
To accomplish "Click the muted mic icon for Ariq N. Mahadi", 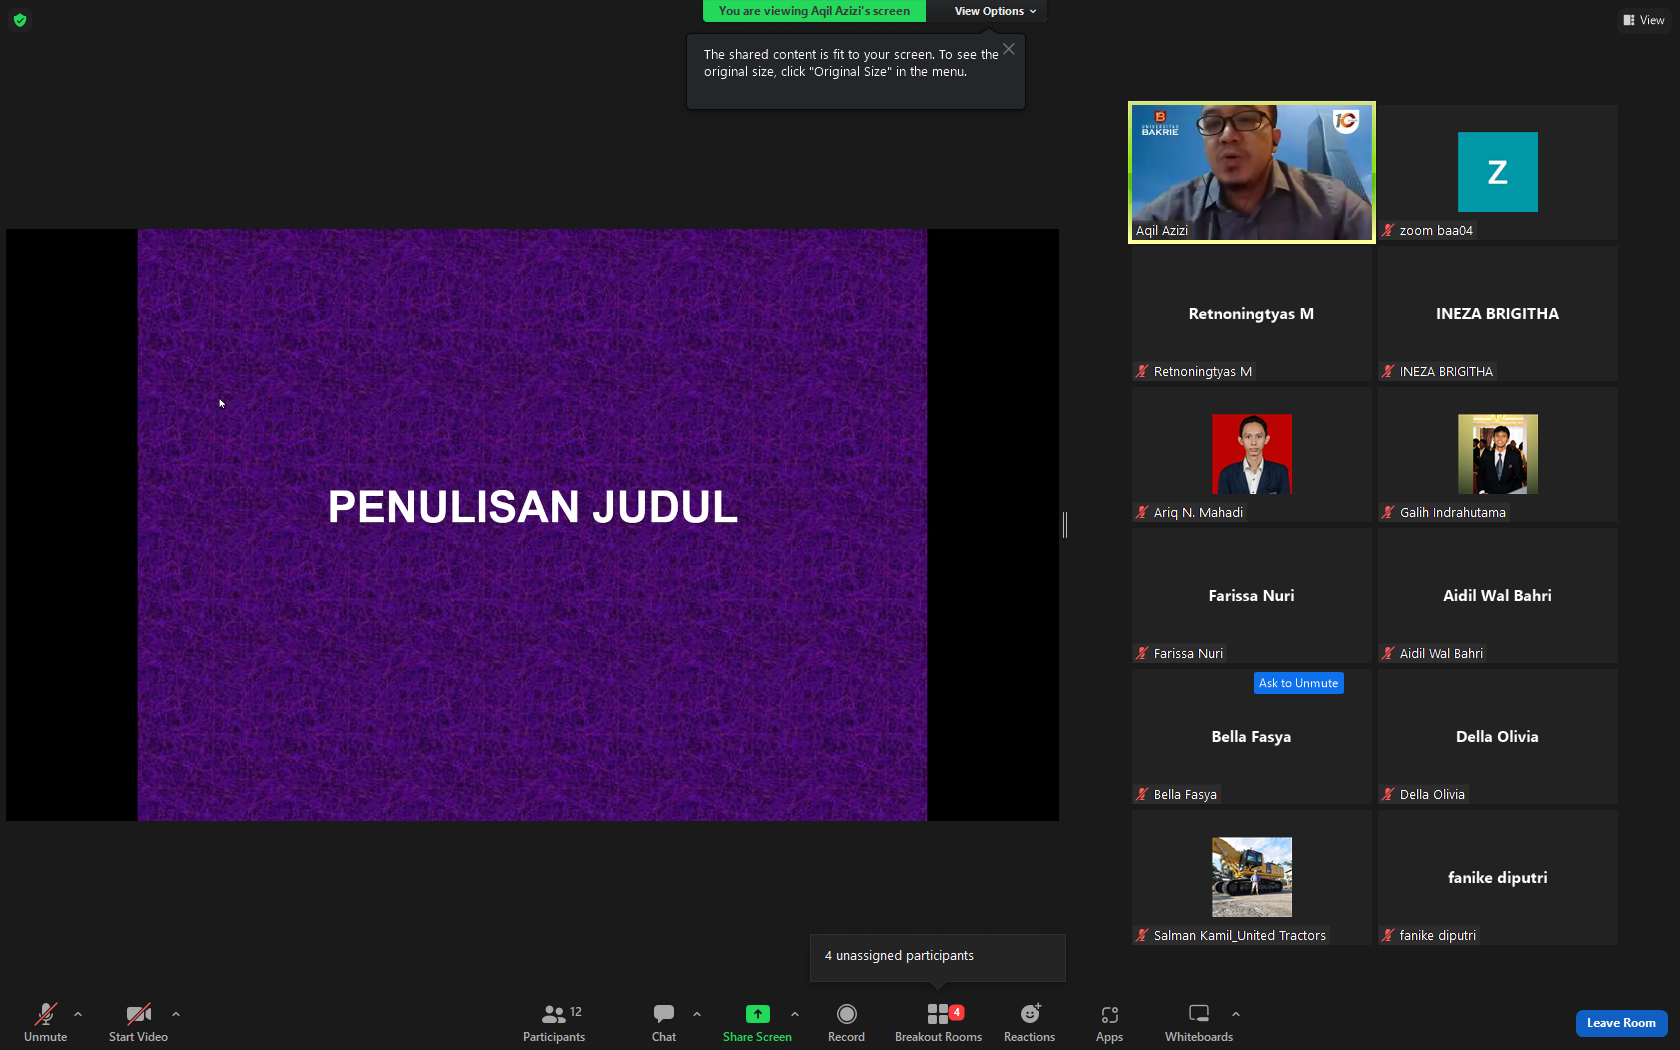I will click(1142, 512).
